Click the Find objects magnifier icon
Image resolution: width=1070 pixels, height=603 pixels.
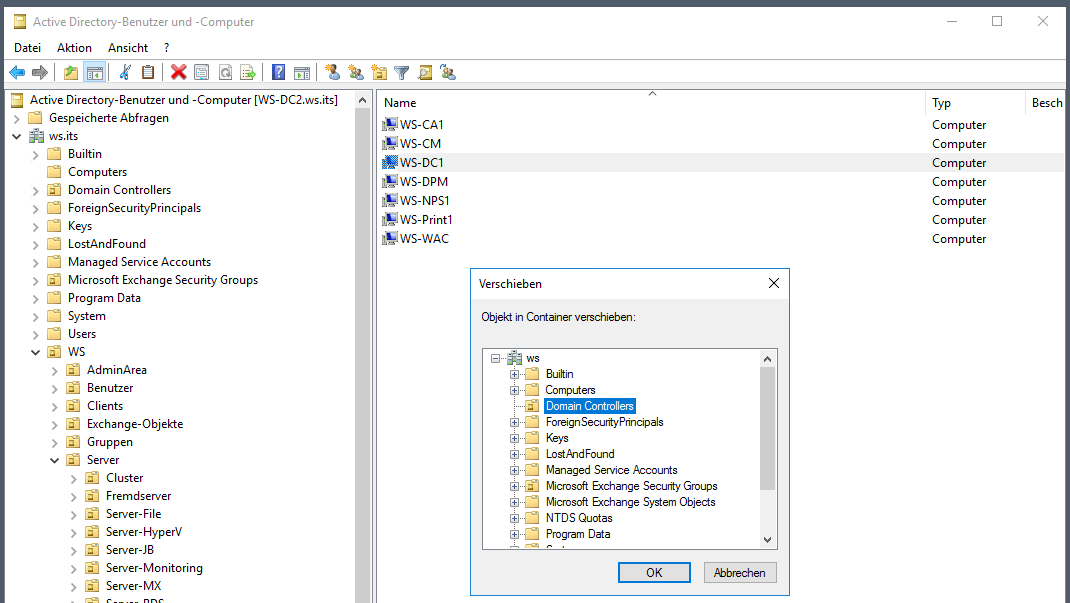[x=425, y=72]
